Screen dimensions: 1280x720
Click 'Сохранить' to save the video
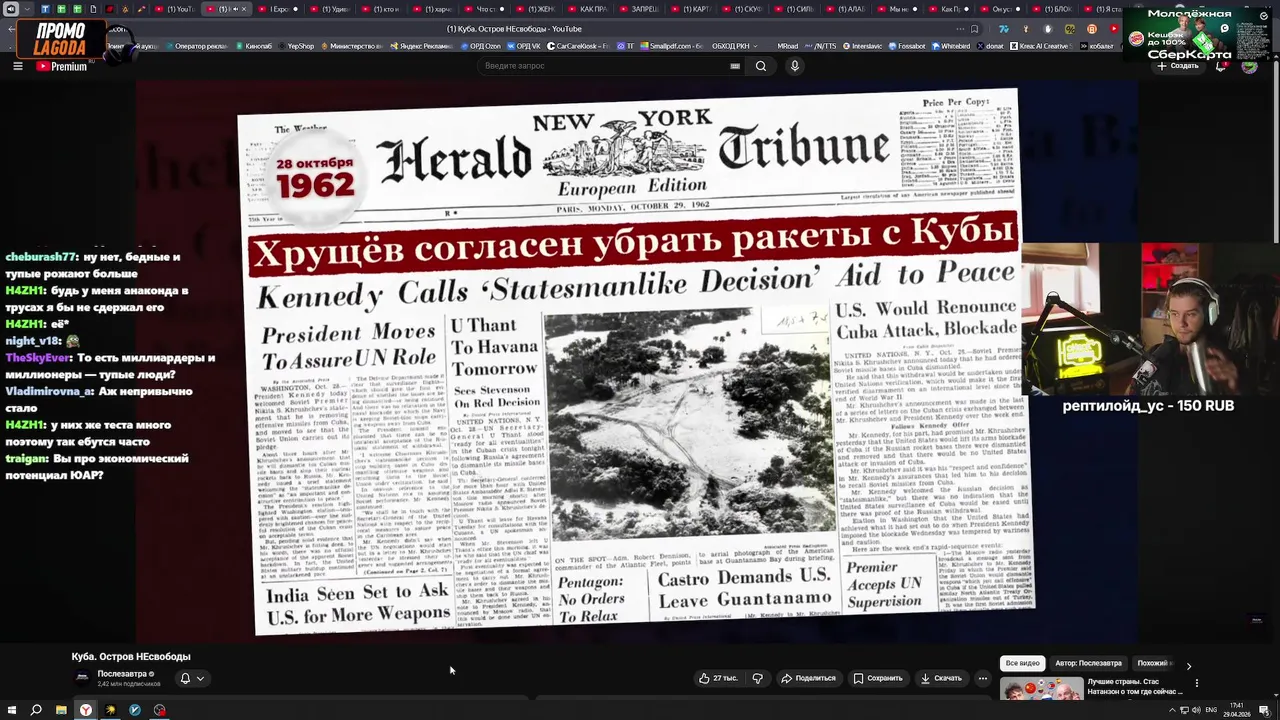tap(877, 678)
